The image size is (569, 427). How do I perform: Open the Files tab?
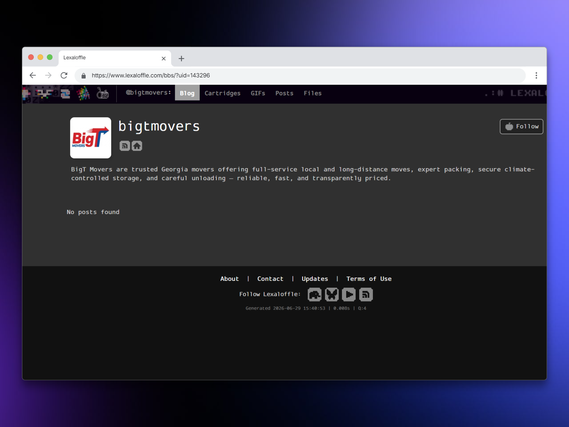pyautogui.click(x=312, y=93)
